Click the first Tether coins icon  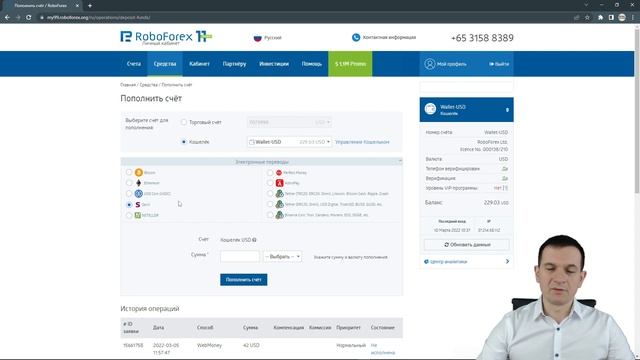pos(280,193)
